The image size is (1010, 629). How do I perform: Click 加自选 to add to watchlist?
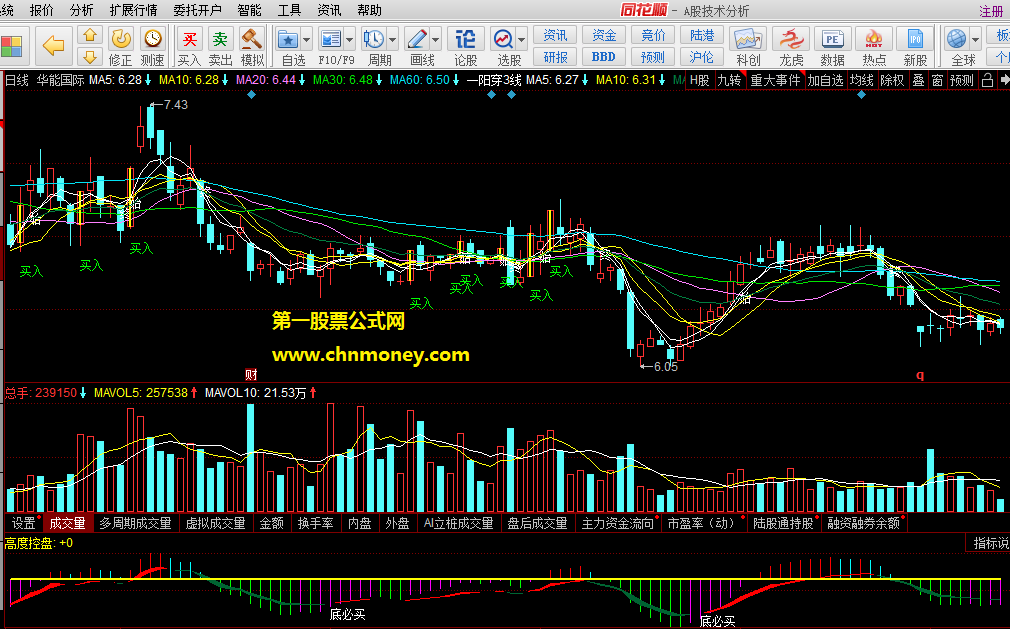click(x=825, y=80)
